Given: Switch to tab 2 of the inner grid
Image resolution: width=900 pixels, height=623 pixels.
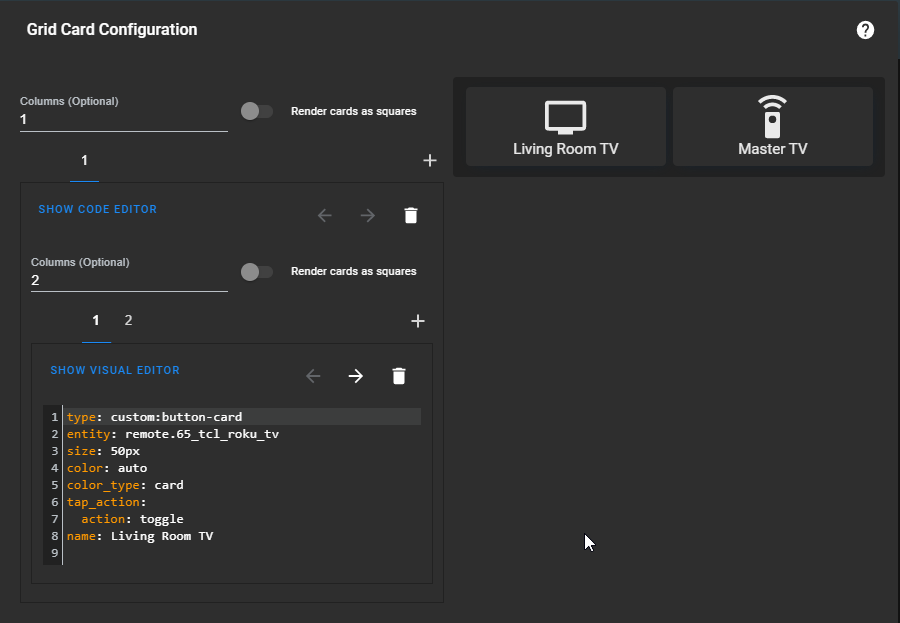Looking at the screenshot, I should (128, 320).
